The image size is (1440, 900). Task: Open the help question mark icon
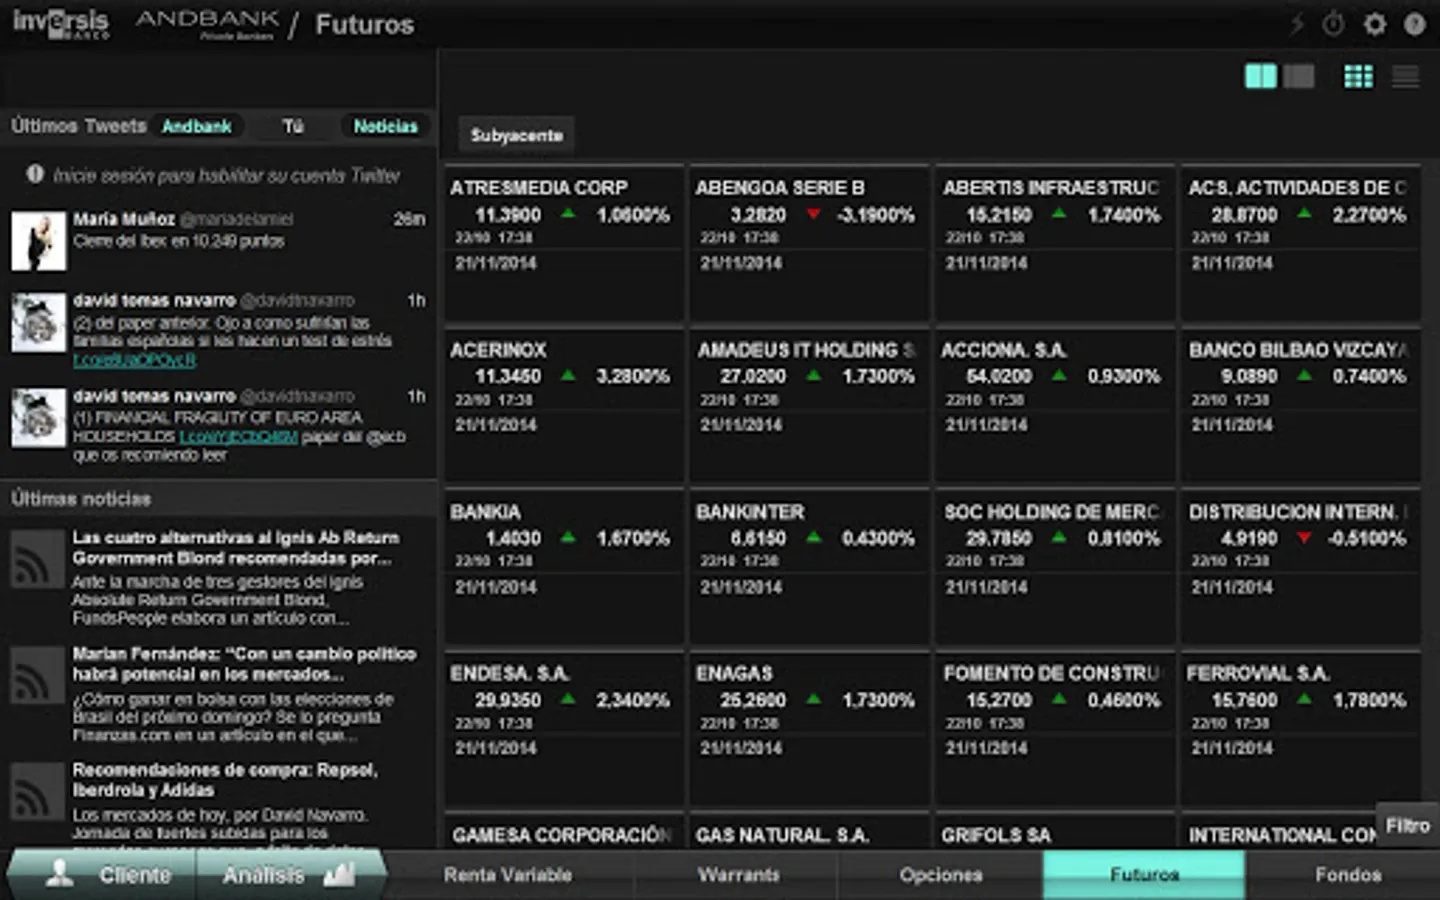pyautogui.click(x=1414, y=24)
